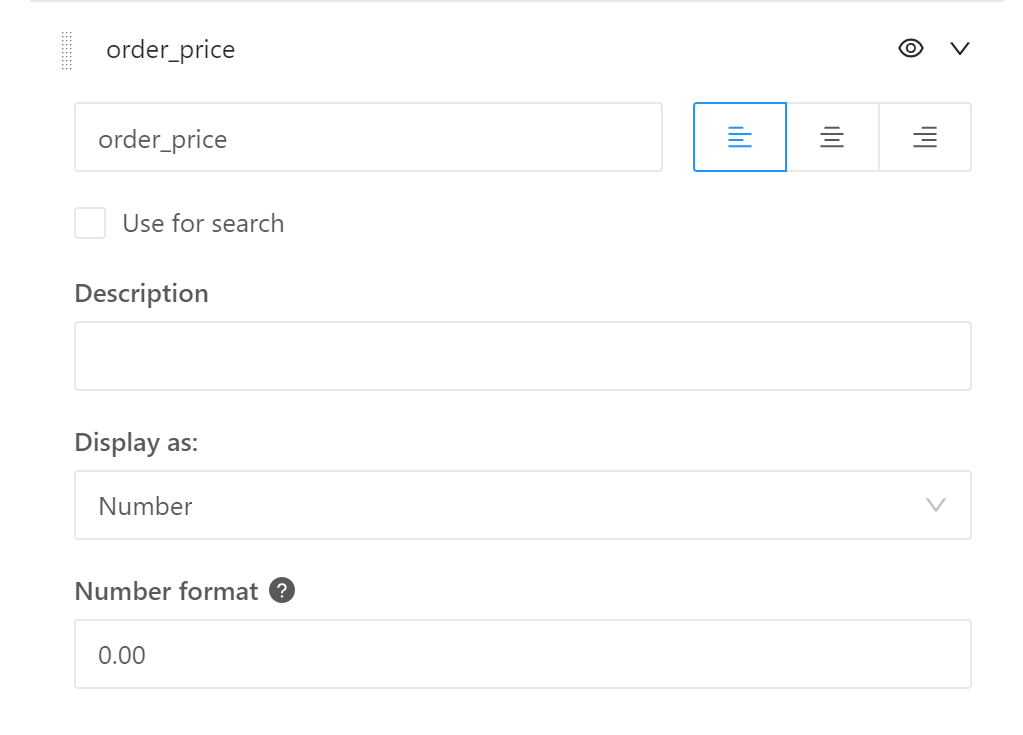Click the Use for search label
The height and width of the screenshot is (735, 1023).
click(204, 224)
